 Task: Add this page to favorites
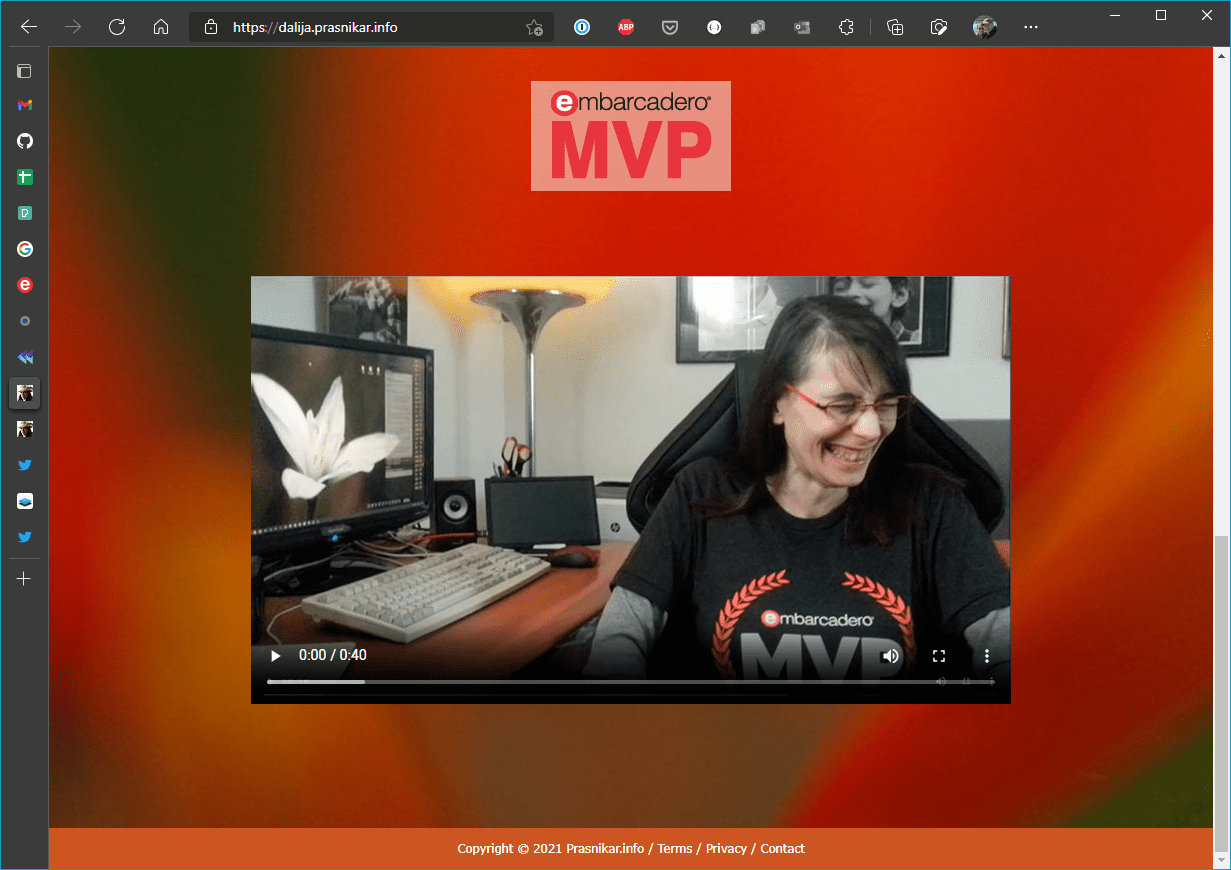(534, 27)
